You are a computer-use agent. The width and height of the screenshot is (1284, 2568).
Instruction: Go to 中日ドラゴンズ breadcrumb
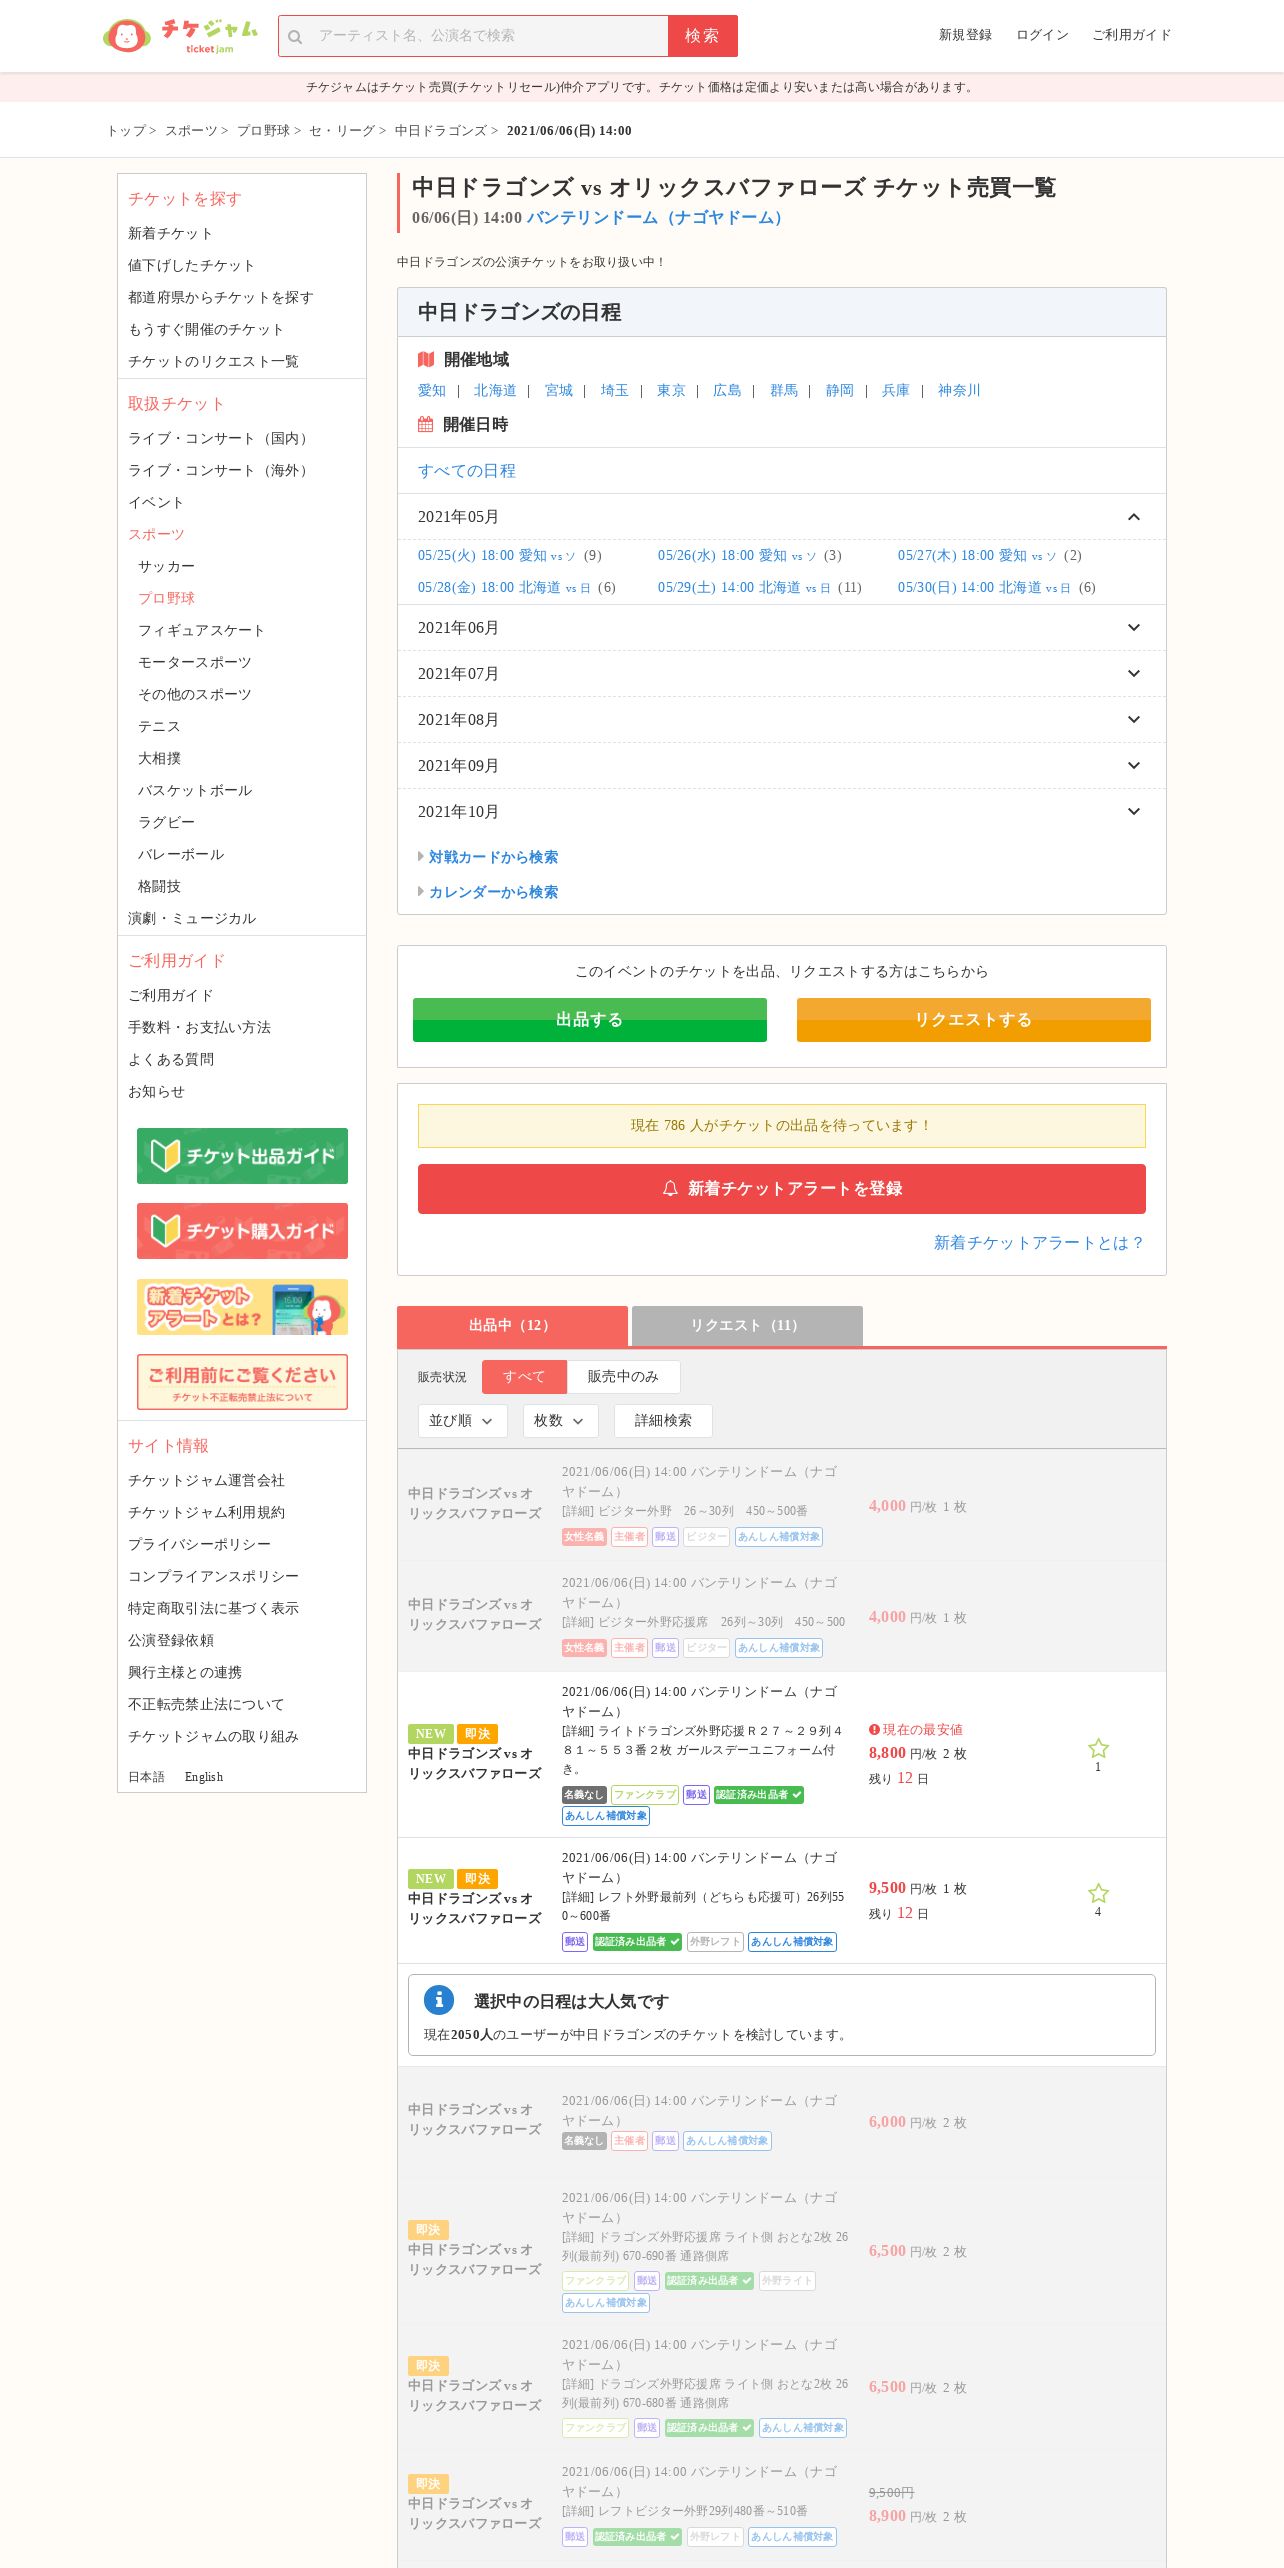[440, 131]
